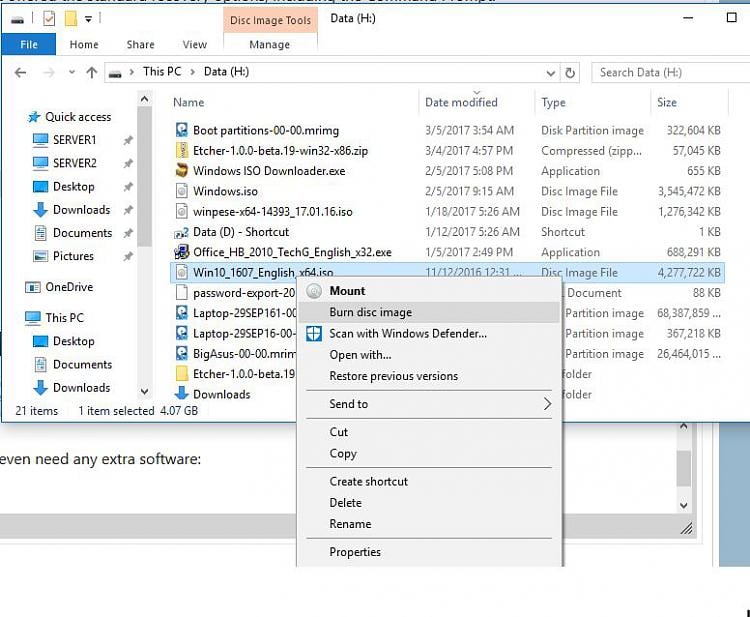The height and width of the screenshot is (617, 750).
Task: Sort files by Date modified column
Action: (x=461, y=102)
